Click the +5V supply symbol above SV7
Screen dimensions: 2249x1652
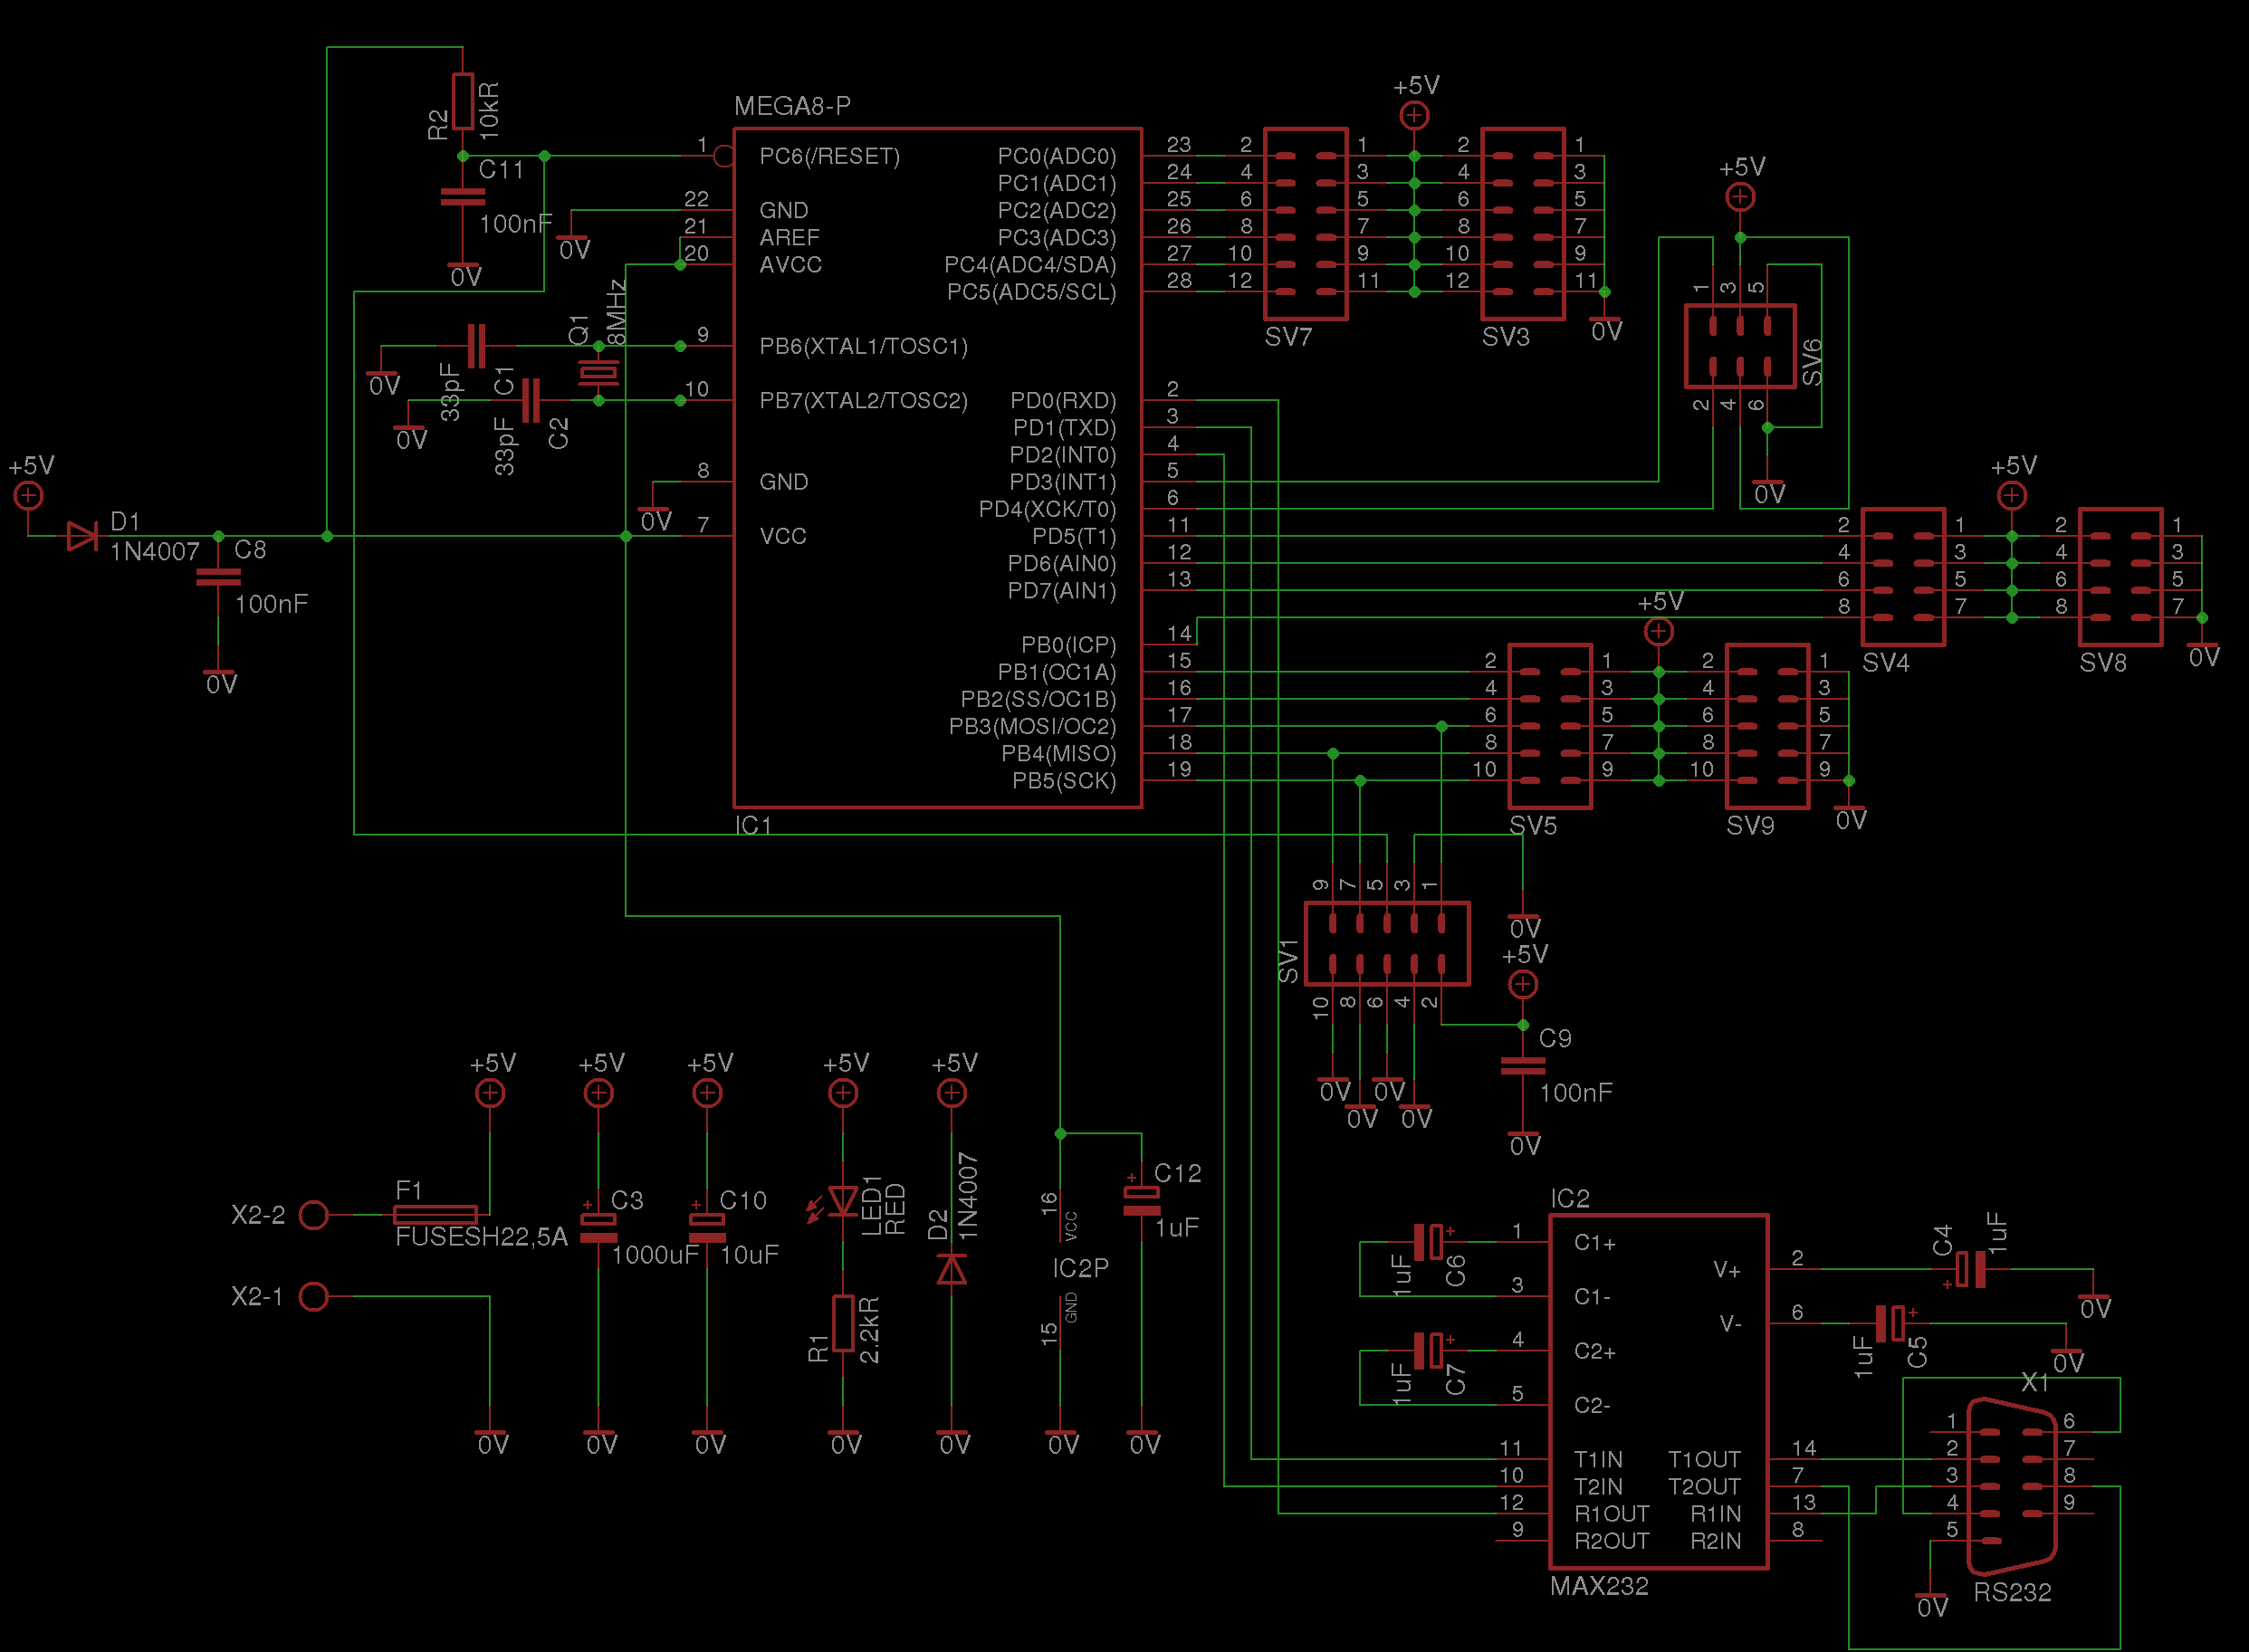tap(1413, 115)
